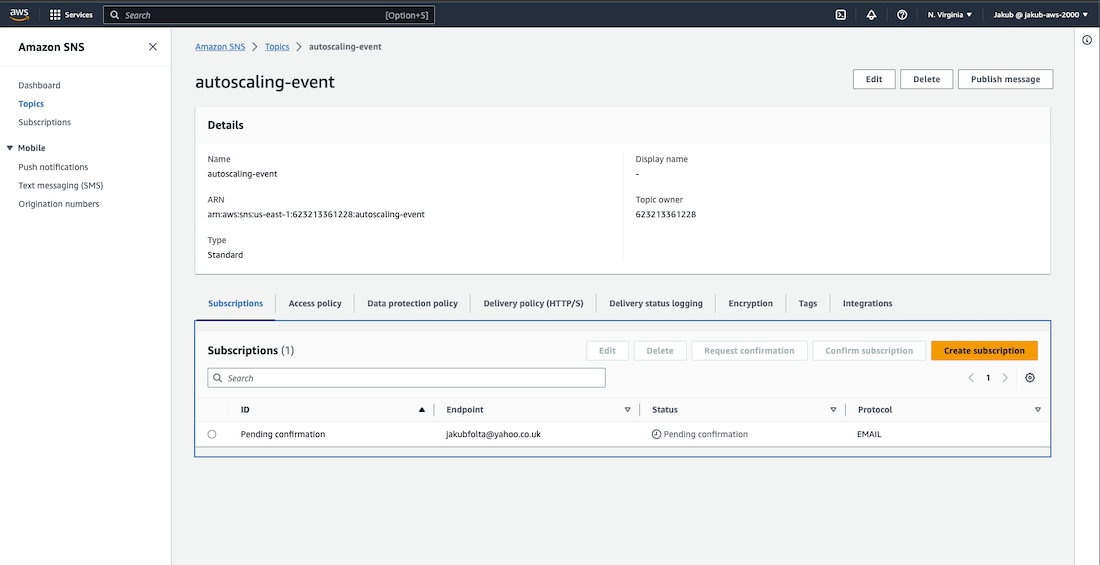Open subscriptions table settings gear
This screenshot has width=1100, height=565.
[x=1030, y=378]
